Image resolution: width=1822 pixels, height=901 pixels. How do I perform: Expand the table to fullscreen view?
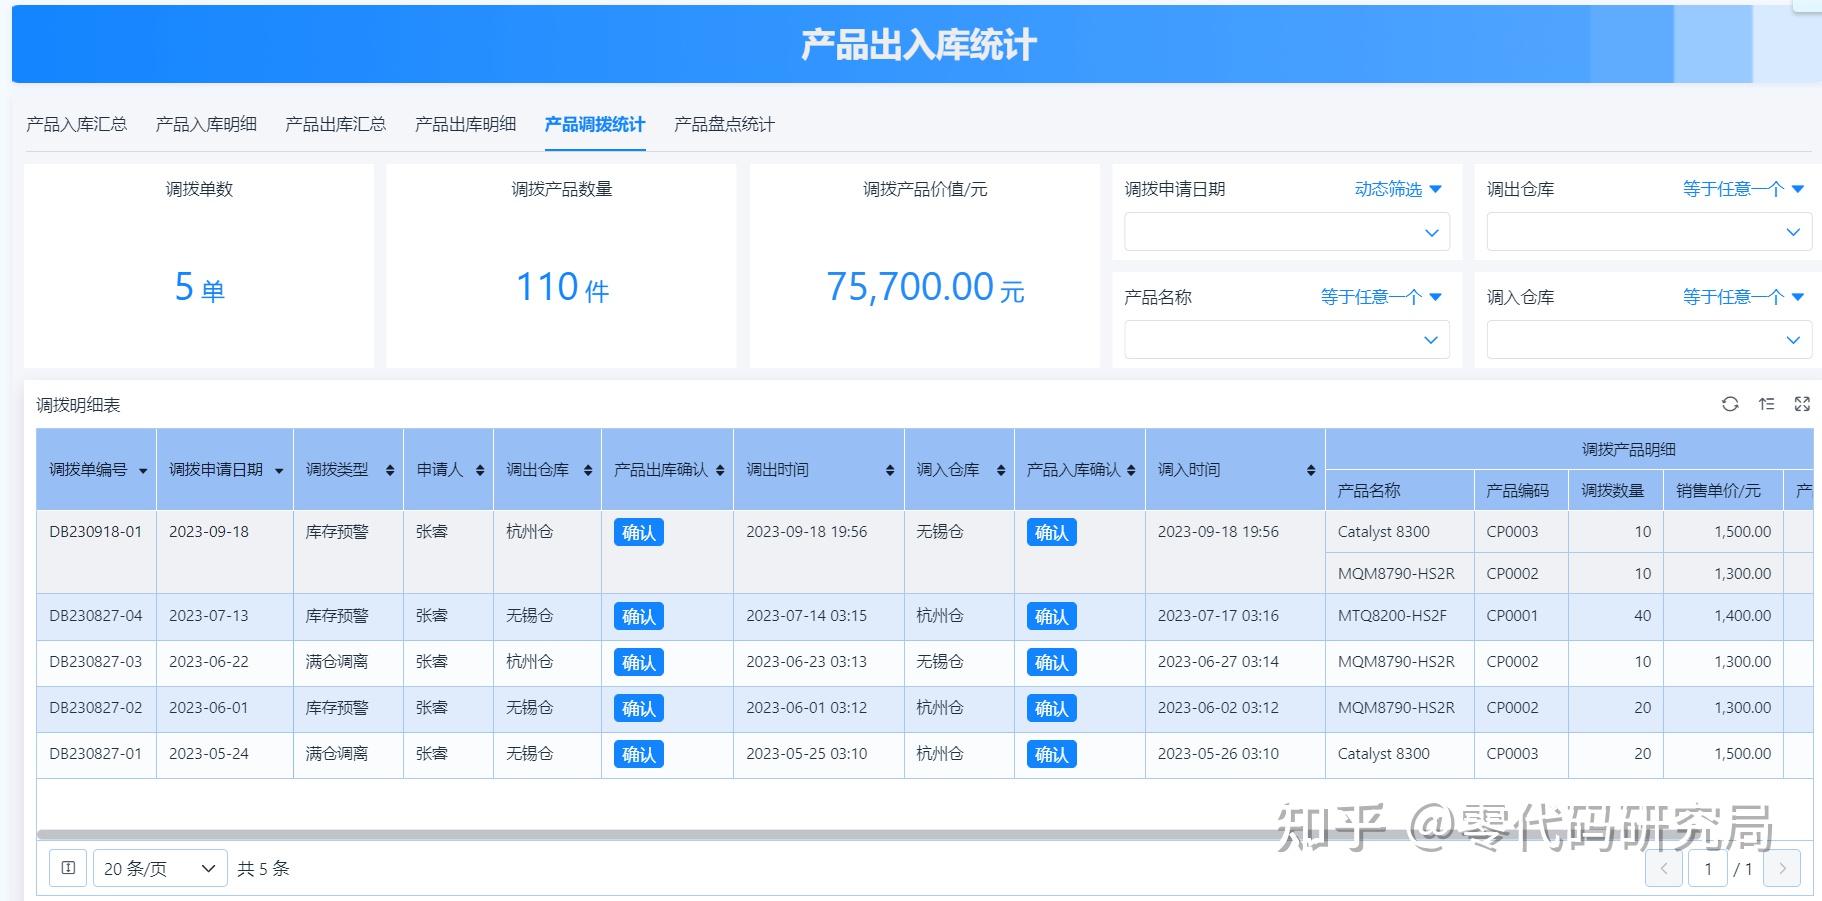tap(1803, 404)
